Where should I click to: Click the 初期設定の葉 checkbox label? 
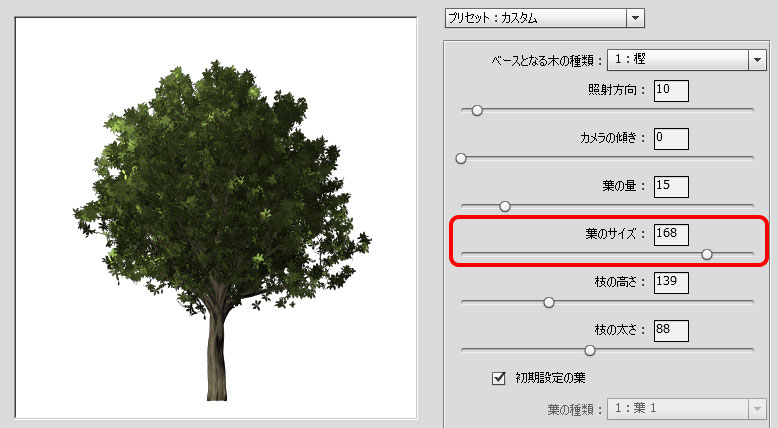tap(550, 378)
